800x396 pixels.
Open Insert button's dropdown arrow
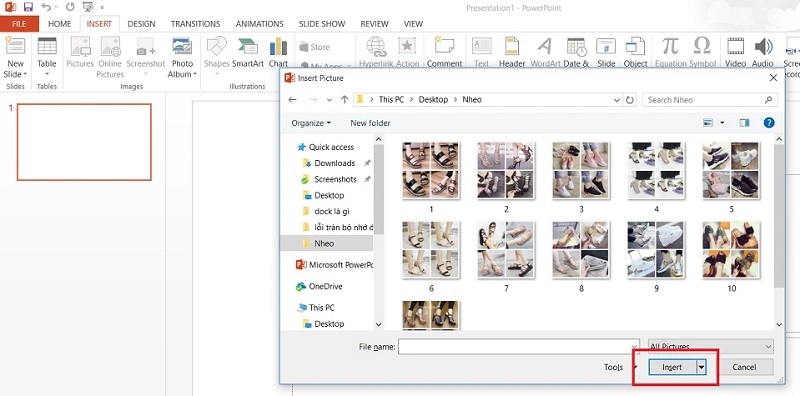(702, 367)
